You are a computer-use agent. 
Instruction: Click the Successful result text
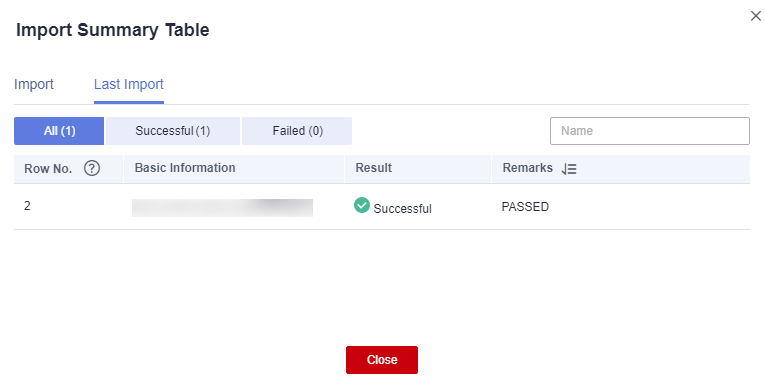(x=403, y=209)
